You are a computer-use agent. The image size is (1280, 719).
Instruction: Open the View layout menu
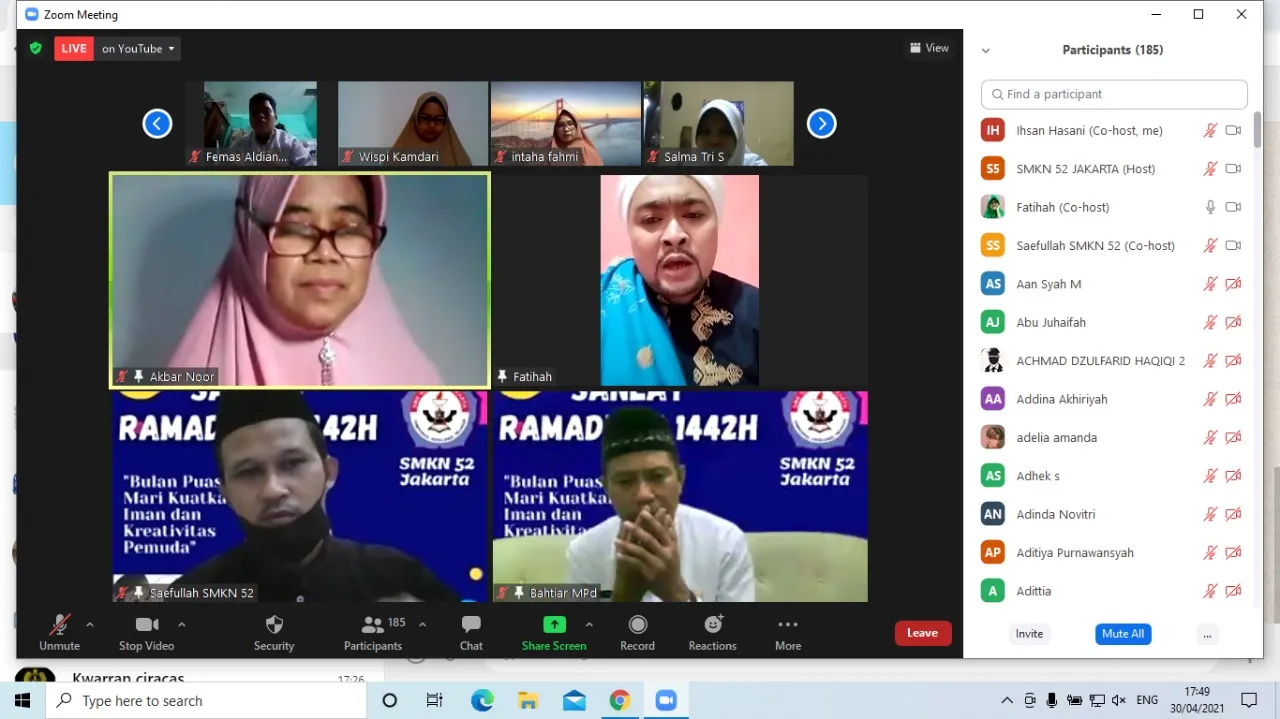pos(929,48)
